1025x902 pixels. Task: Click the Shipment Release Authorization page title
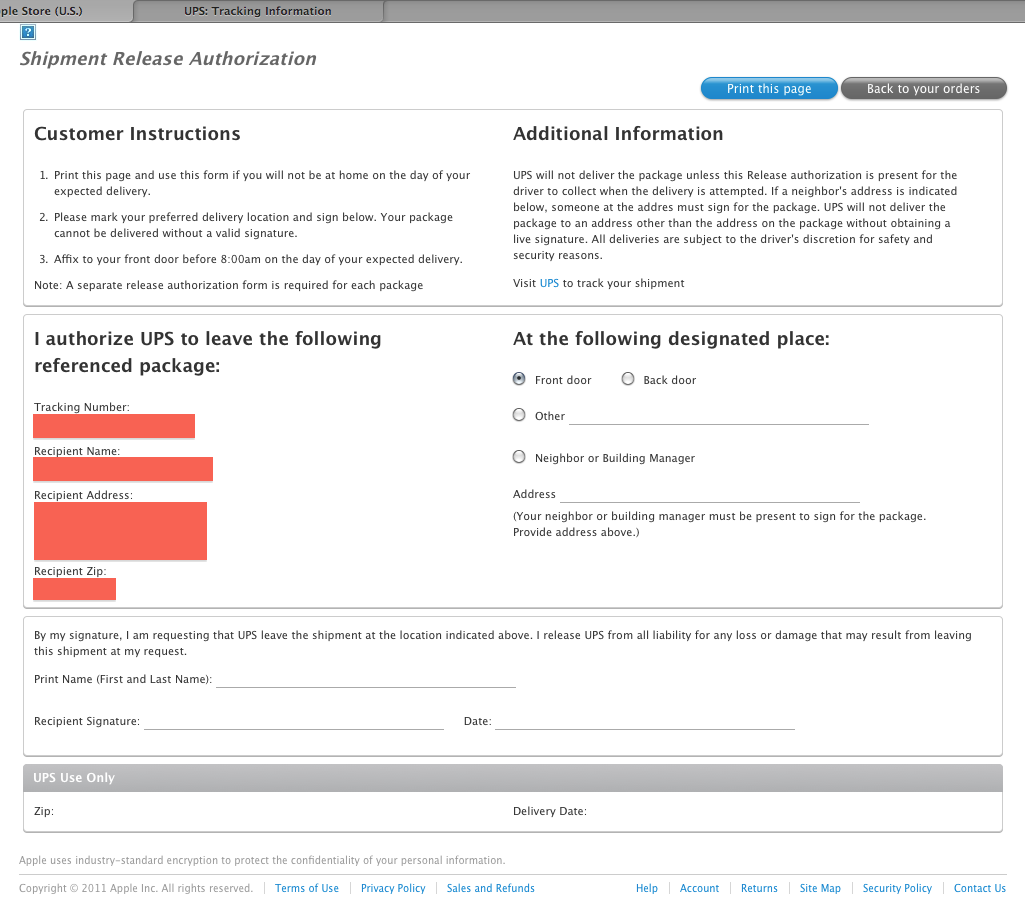(168, 59)
